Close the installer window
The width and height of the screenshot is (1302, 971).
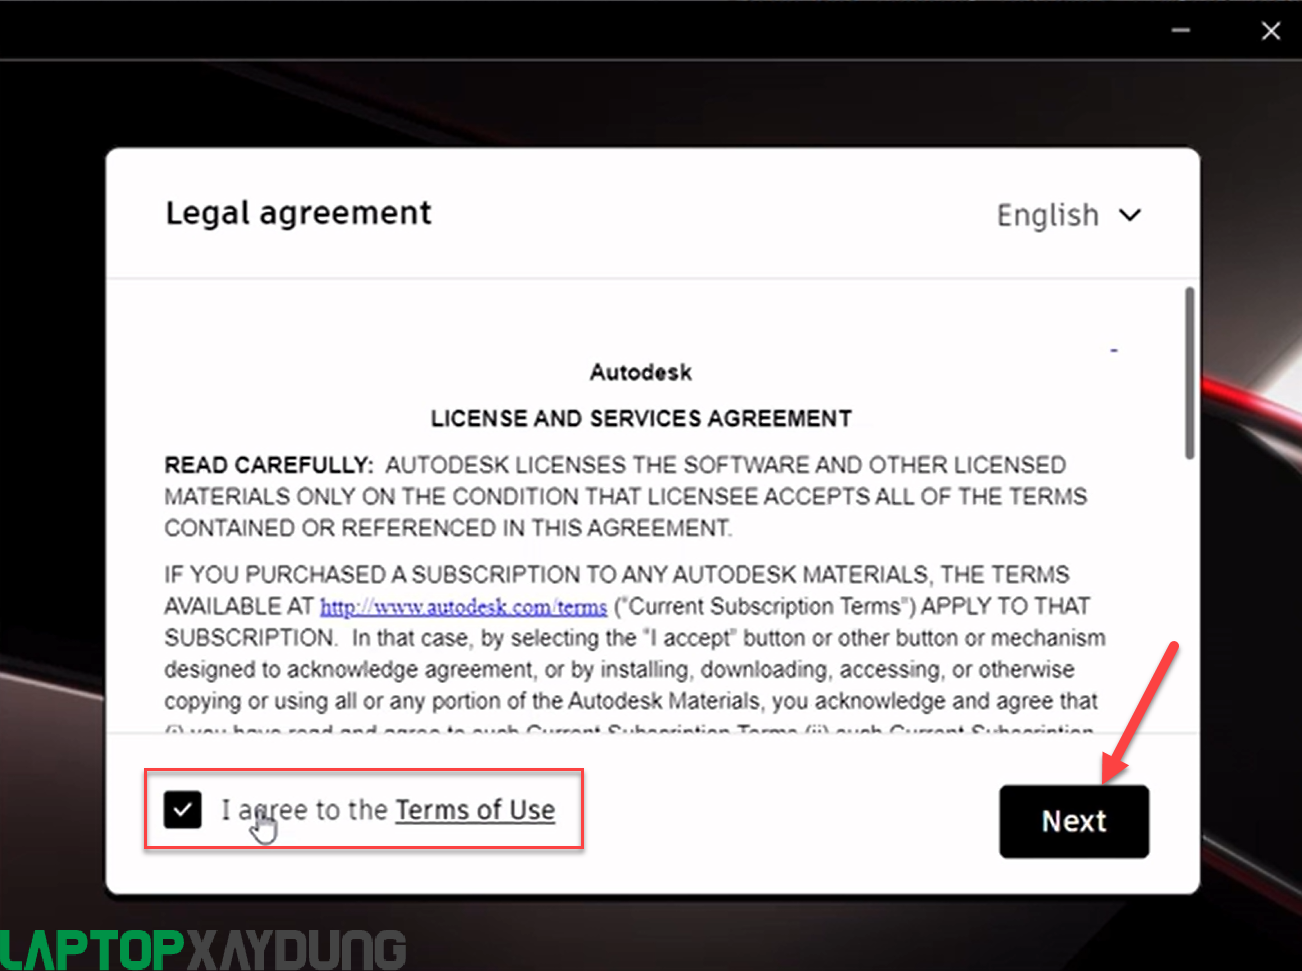pyautogui.click(x=1271, y=31)
